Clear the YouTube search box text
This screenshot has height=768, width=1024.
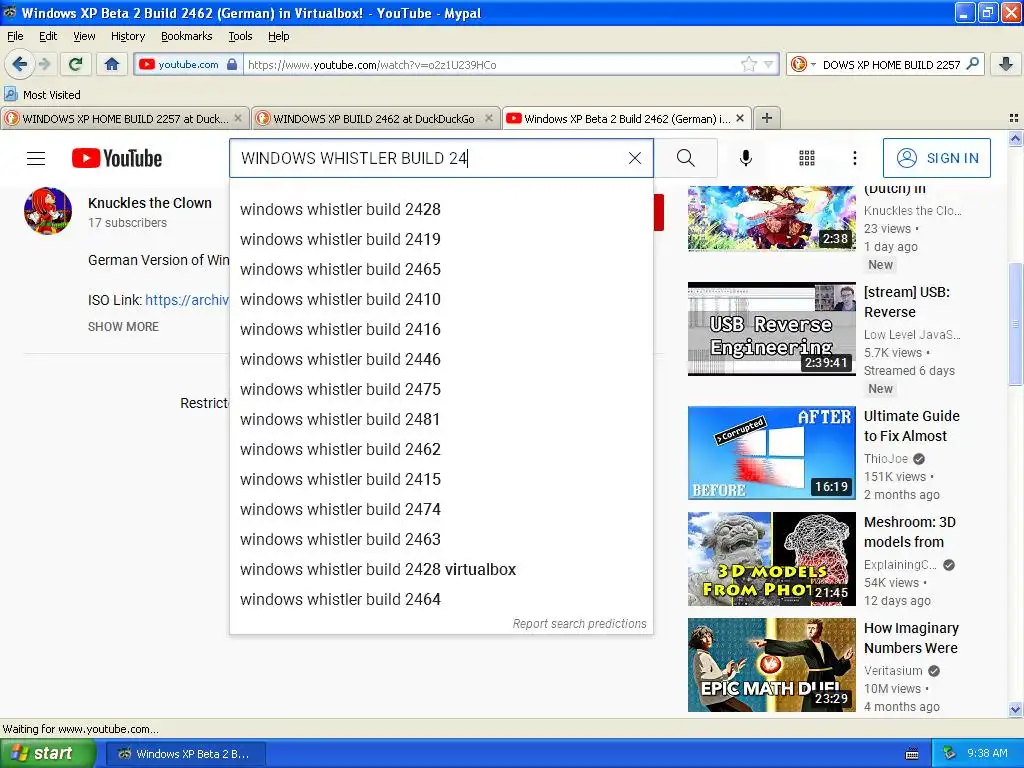635,158
